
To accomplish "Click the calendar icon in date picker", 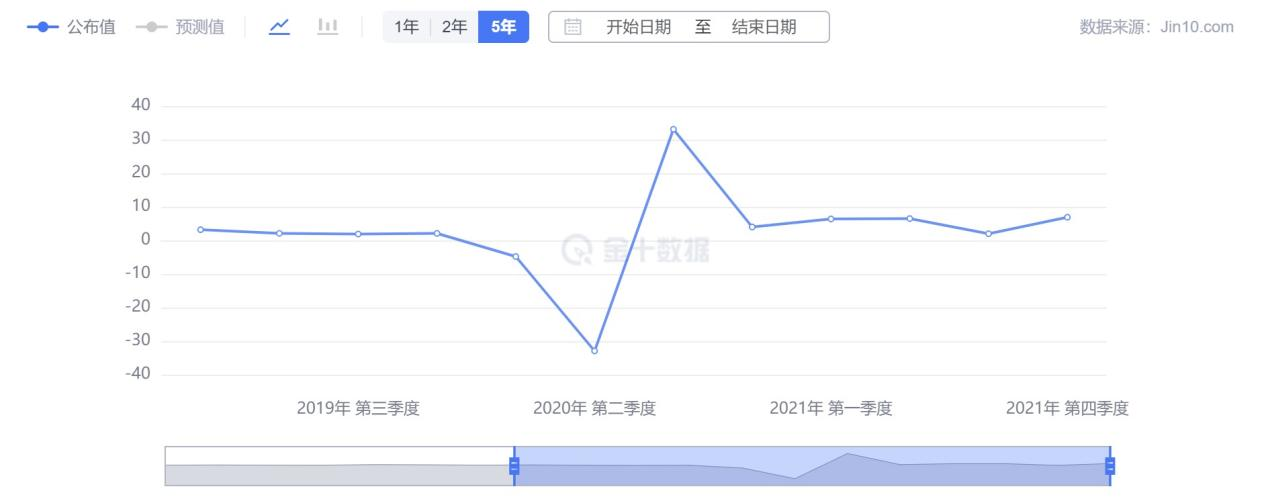I will (573, 27).
